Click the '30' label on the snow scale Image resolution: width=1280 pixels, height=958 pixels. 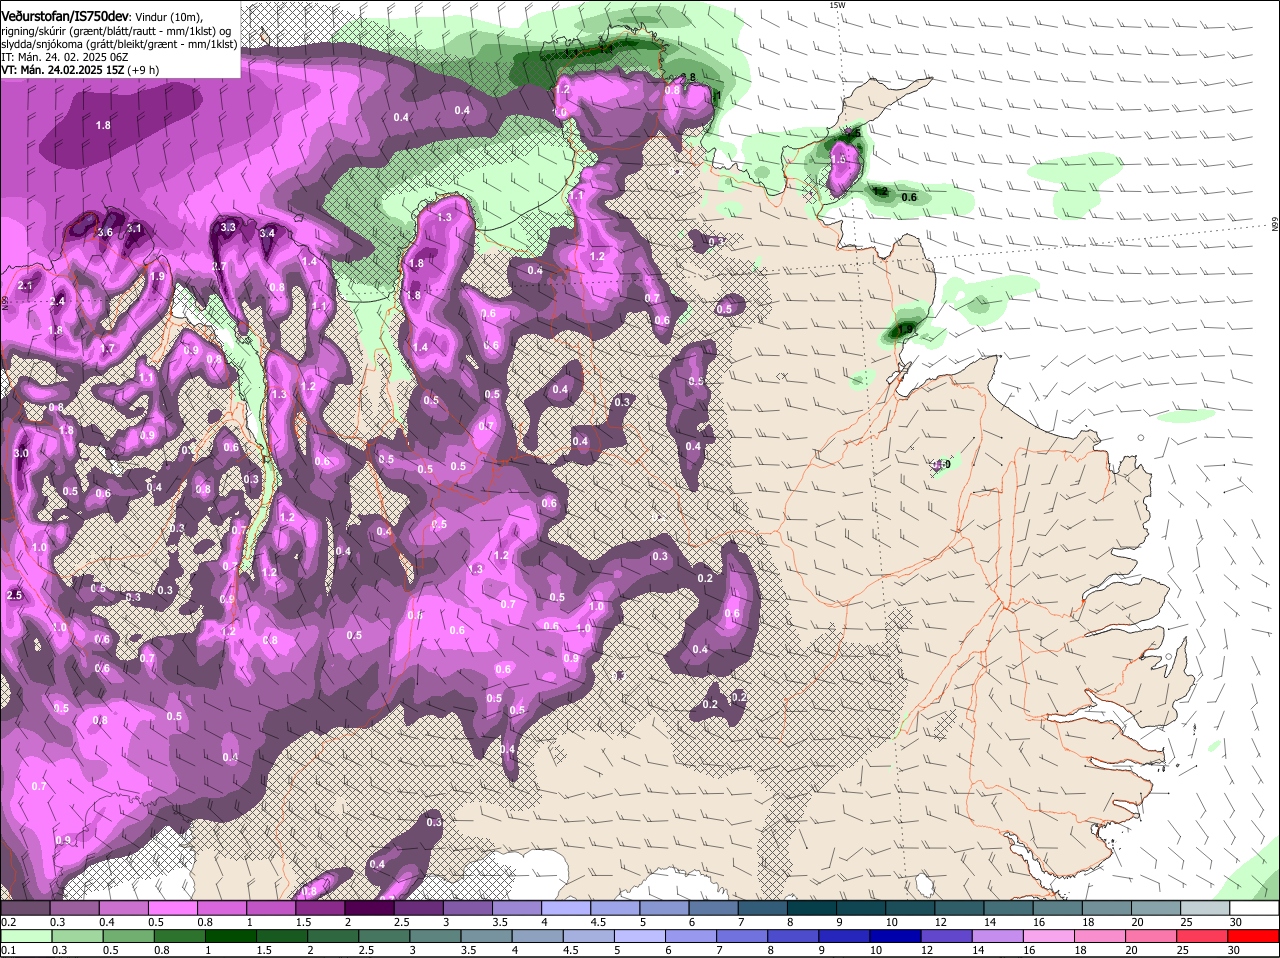click(1236, 921)
